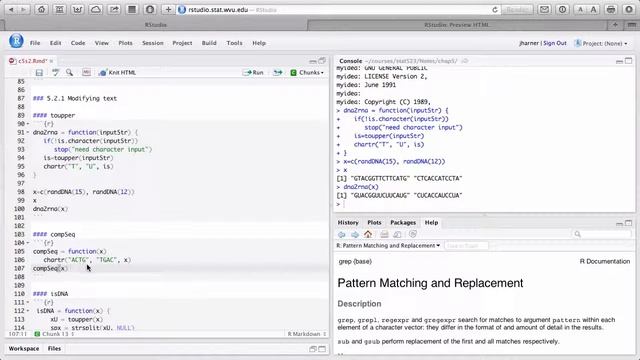Open the Build menu
Viewport: 640px width, 360px height.
pyautogui.click(x=209, y=43)
